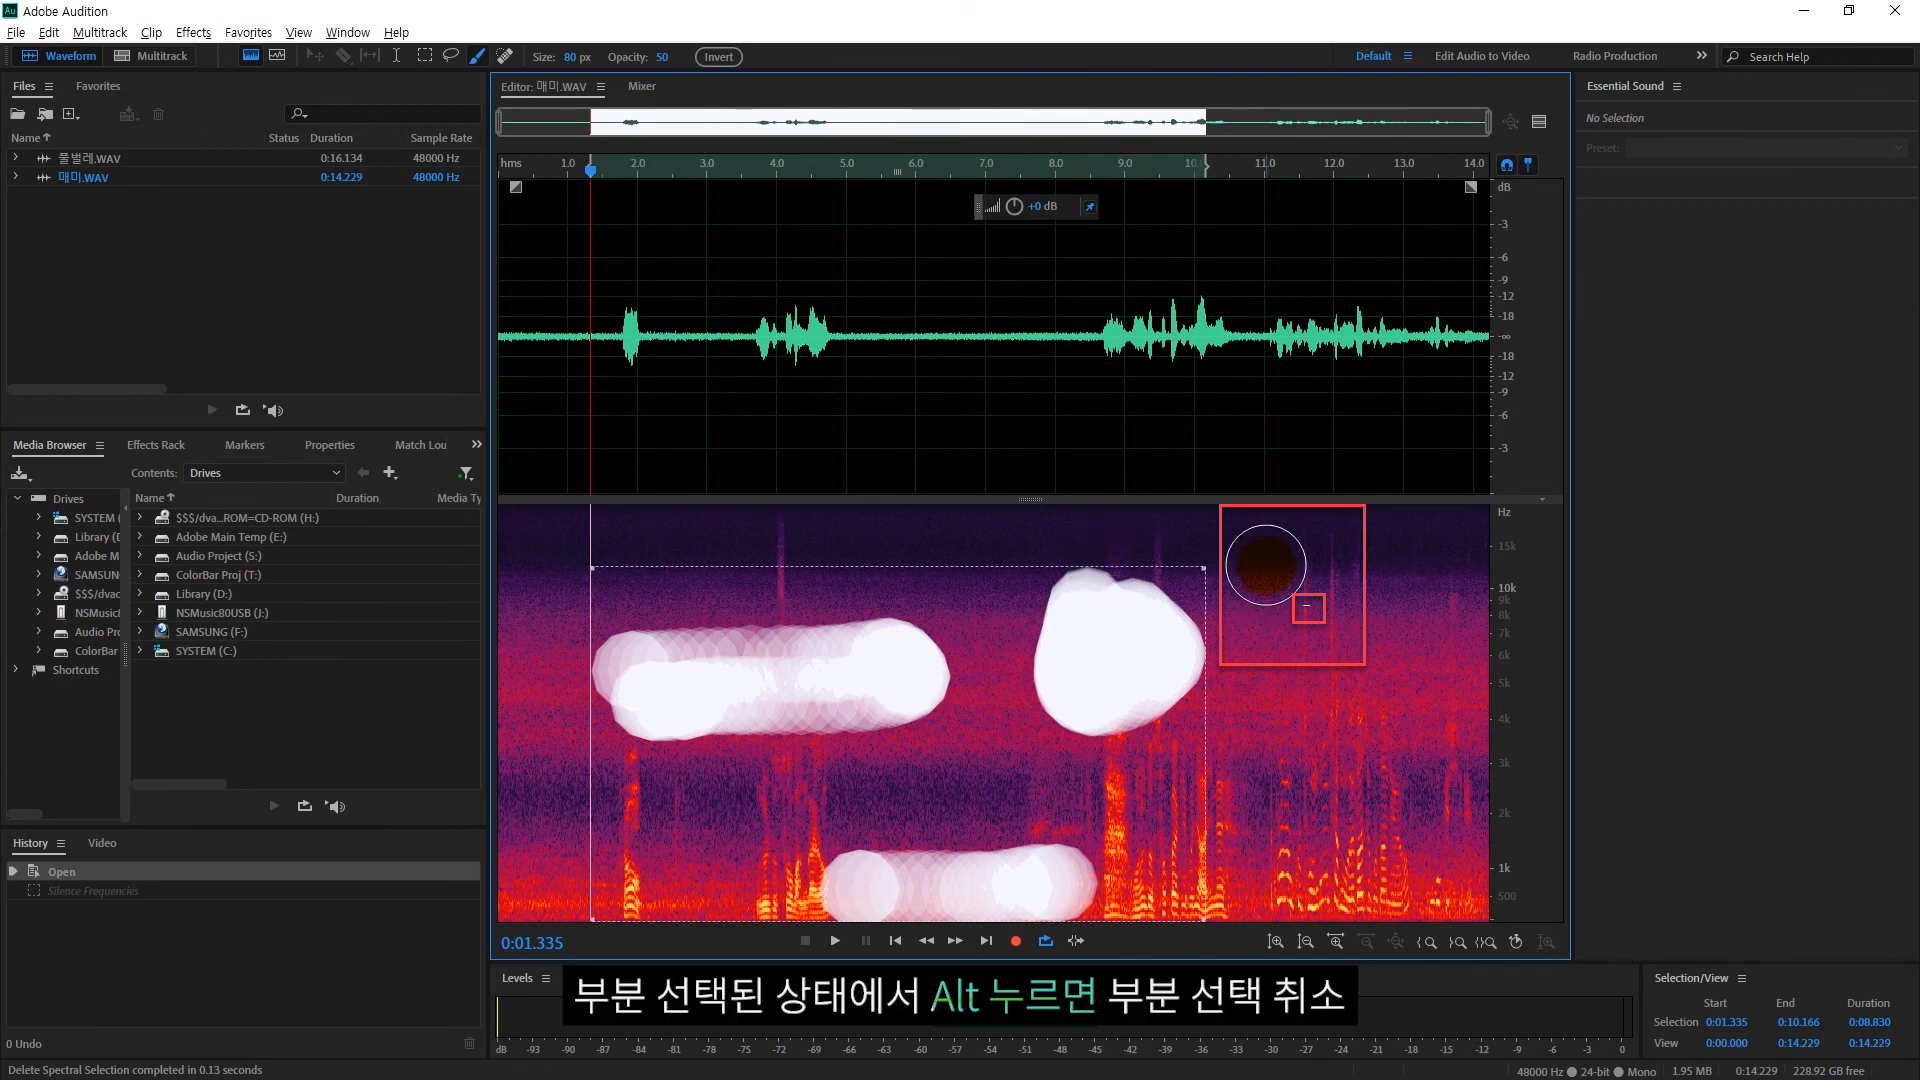This screenshot has height=1080, width=1920.
Task: Click the Invert button
Action: click(x=718, y=57)
